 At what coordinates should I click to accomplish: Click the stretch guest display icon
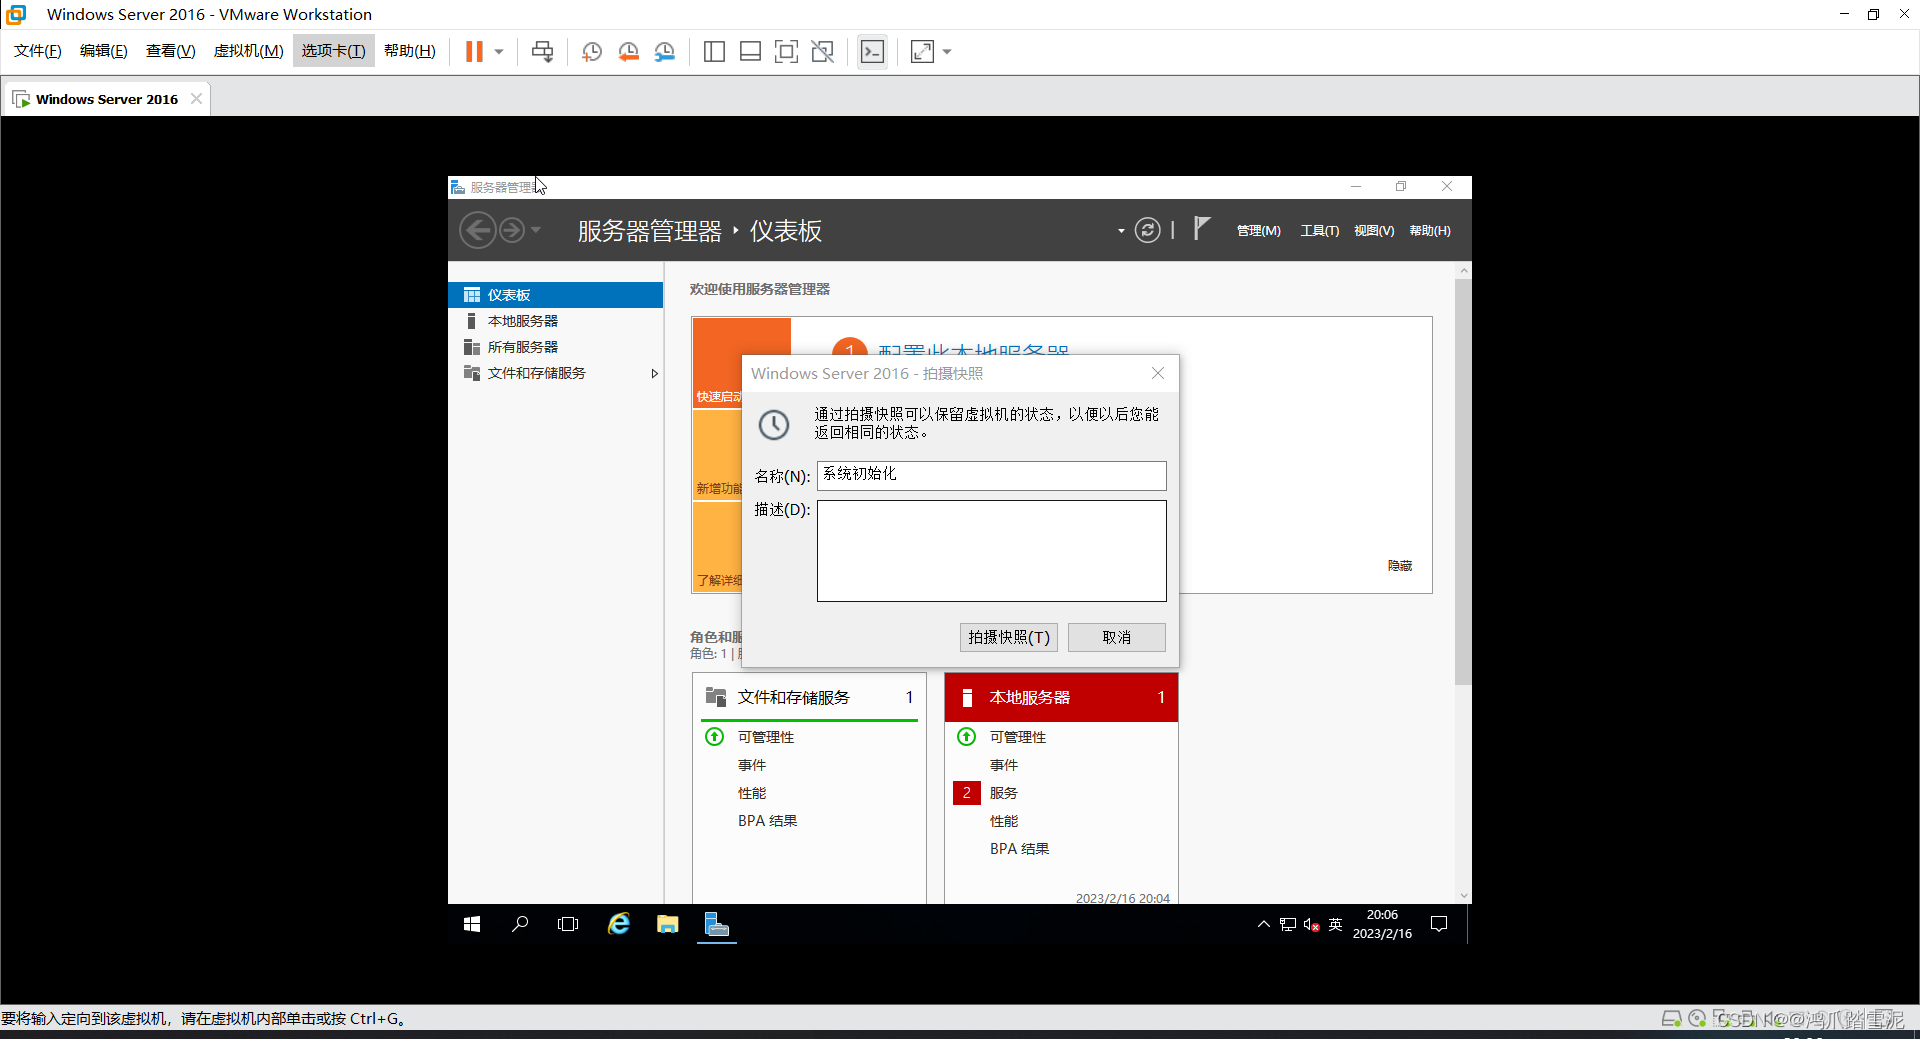pyautogui.click(x=922, y=51)
